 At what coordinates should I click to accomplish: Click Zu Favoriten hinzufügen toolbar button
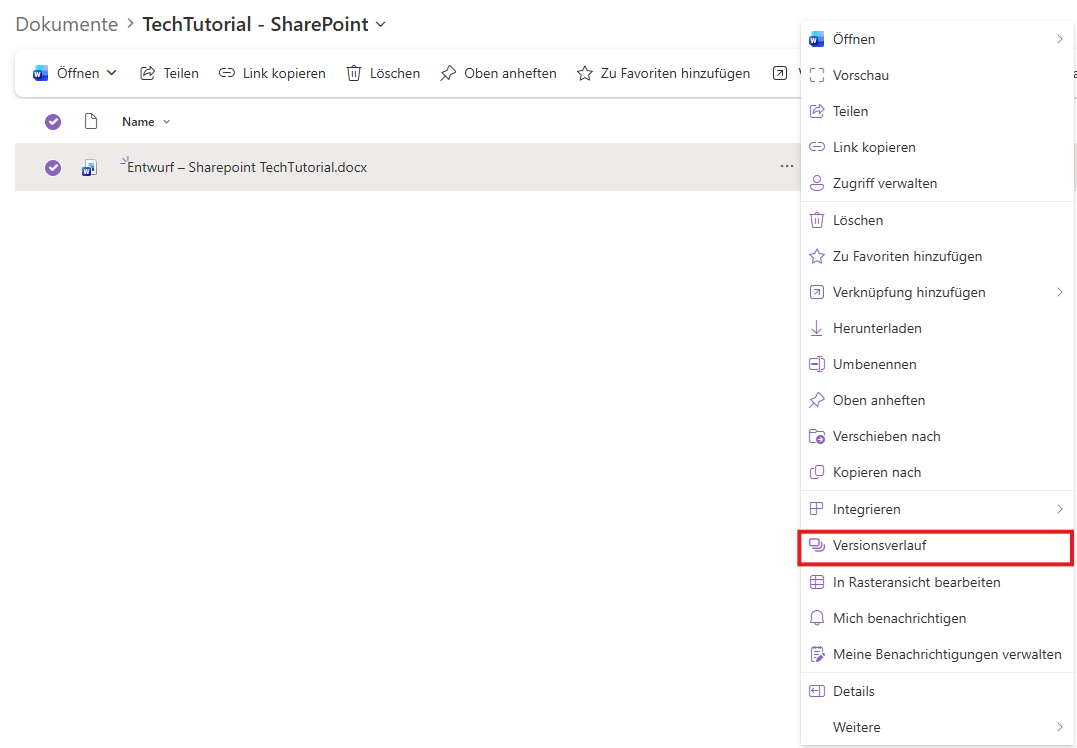pyautogui.click(x=664, y=73)
